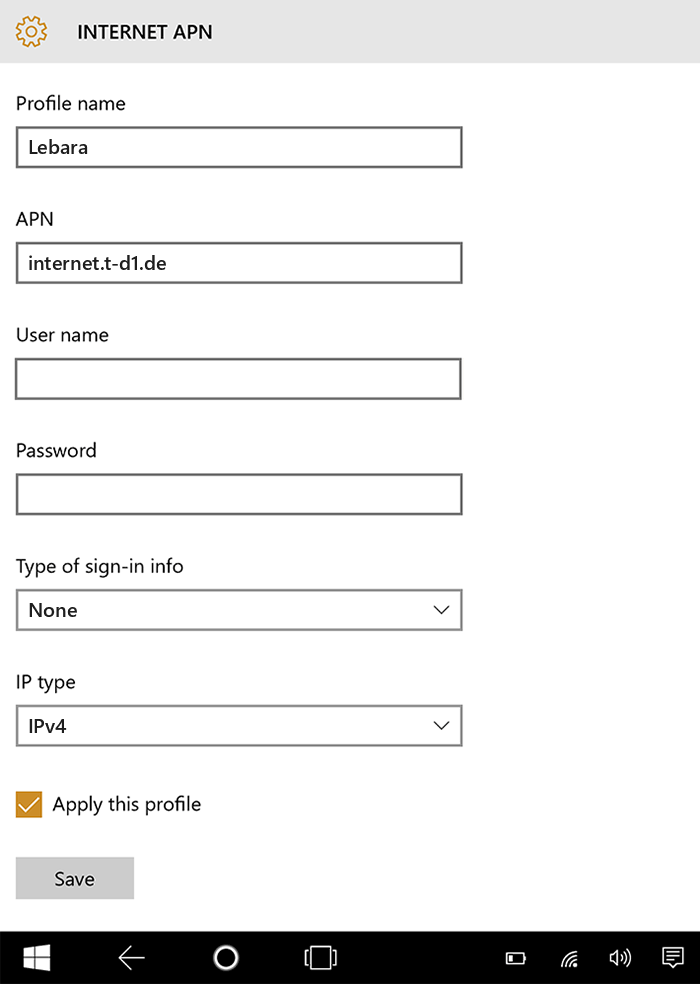The height and width of the screenshot is (984, 700).
Task: Click the battery status icon
Action: coord(516,957)
